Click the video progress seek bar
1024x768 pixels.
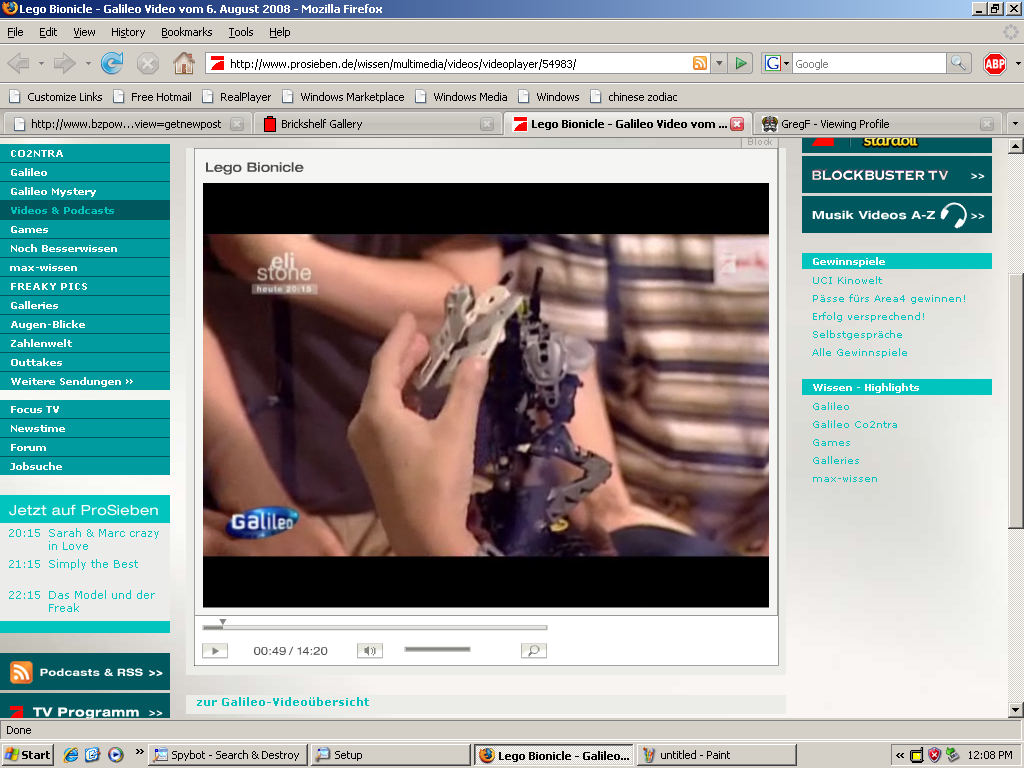[375, 628]
